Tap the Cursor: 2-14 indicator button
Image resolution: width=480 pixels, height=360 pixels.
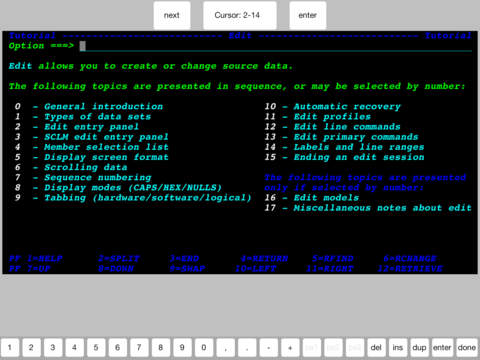240,15
